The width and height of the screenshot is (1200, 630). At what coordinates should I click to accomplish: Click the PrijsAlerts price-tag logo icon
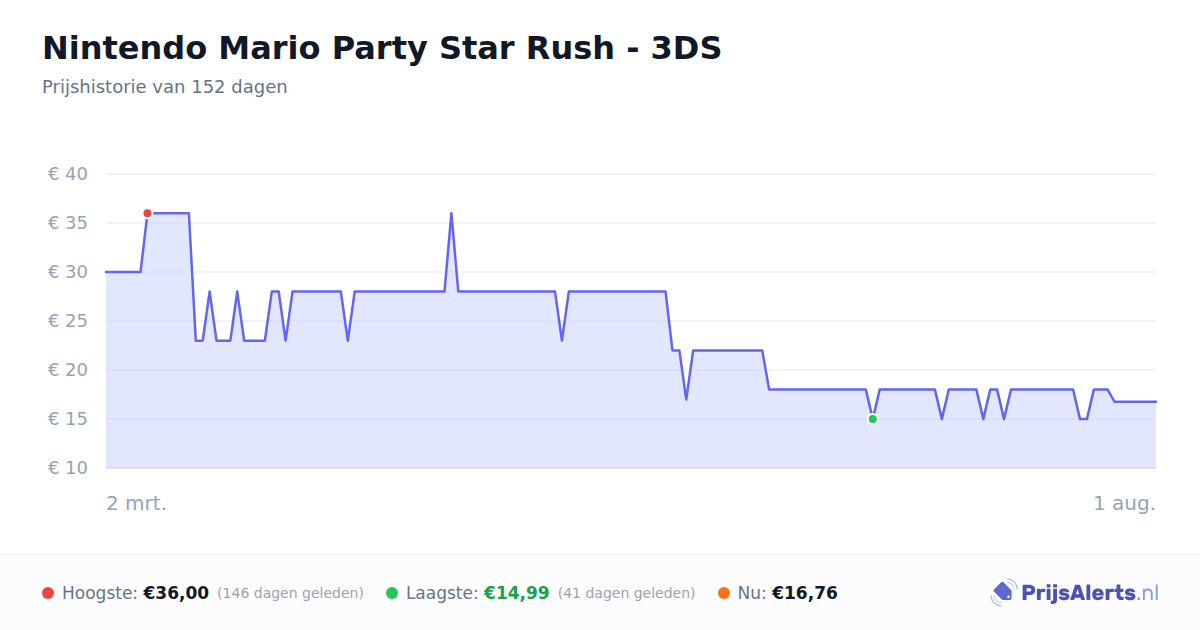tap(1003, 593)
